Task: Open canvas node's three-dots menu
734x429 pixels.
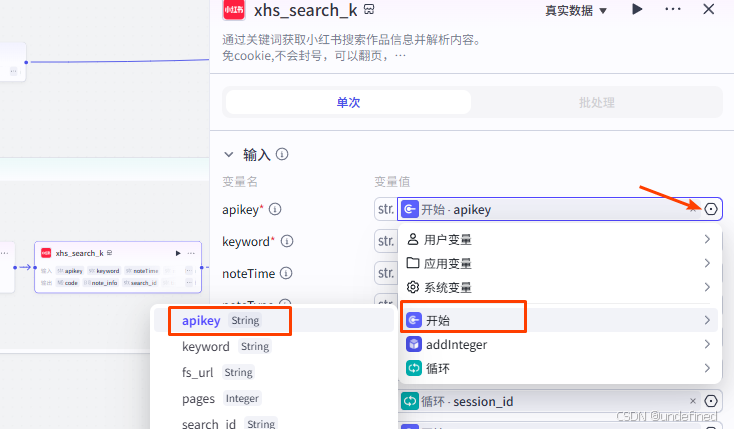Action: coord(191,253)
